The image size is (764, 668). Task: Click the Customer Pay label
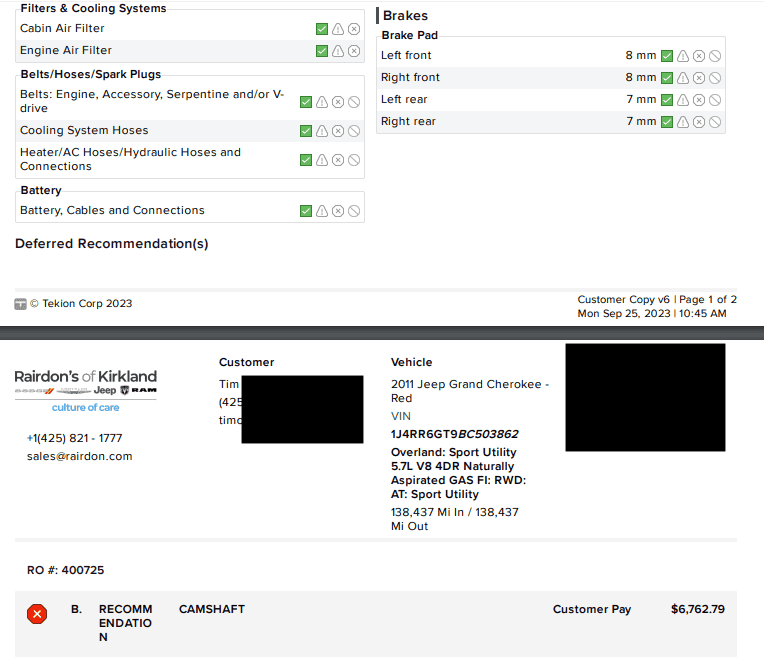(592, 609)
